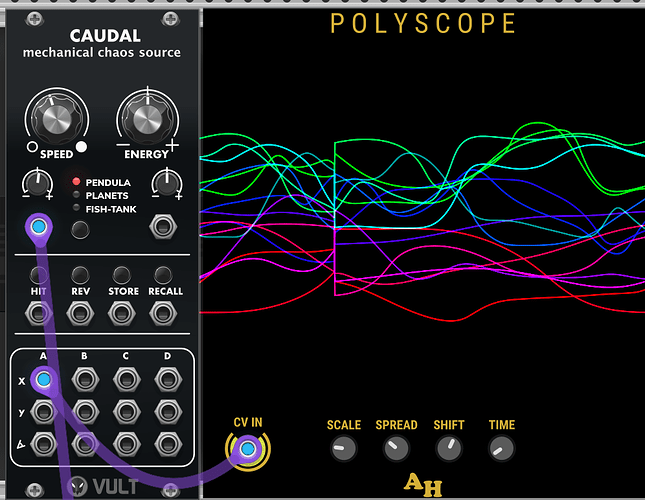Click the D column Y output jack

(168, 412)
